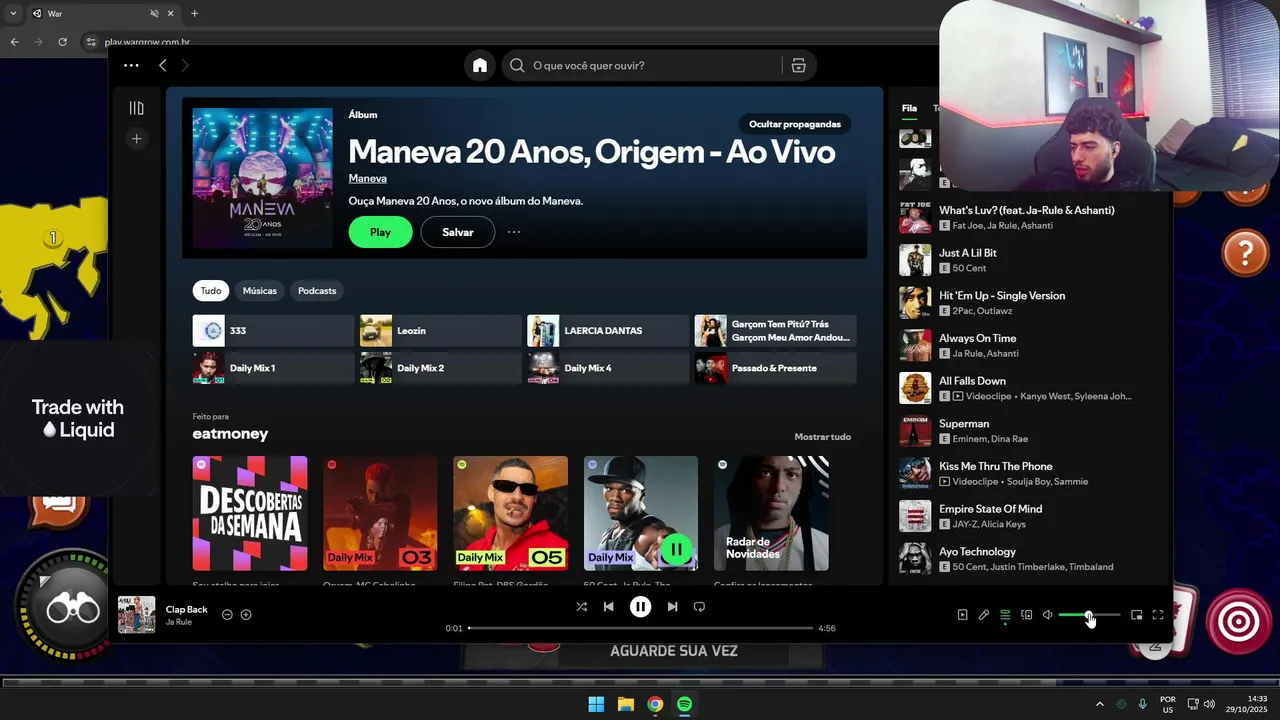Select the Podcasts filter chip
This screenshot has width=1280, height=720.
click(317, 291)
